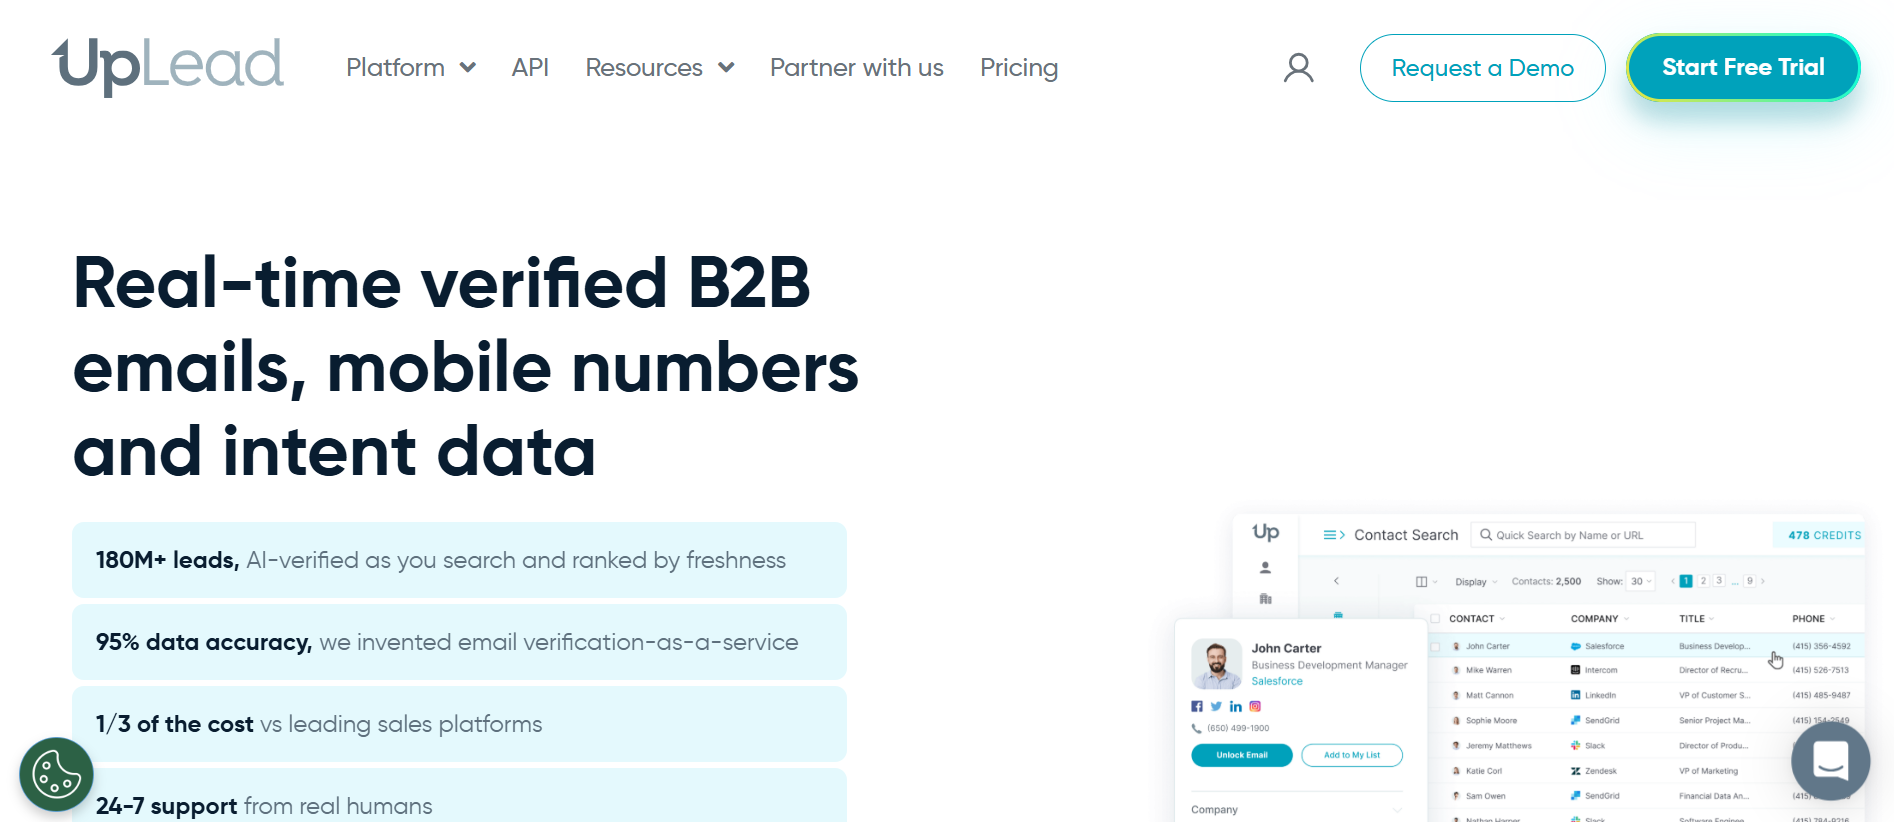
Task: Click the Request a Demo button
Action: (x=1482, y=68)
